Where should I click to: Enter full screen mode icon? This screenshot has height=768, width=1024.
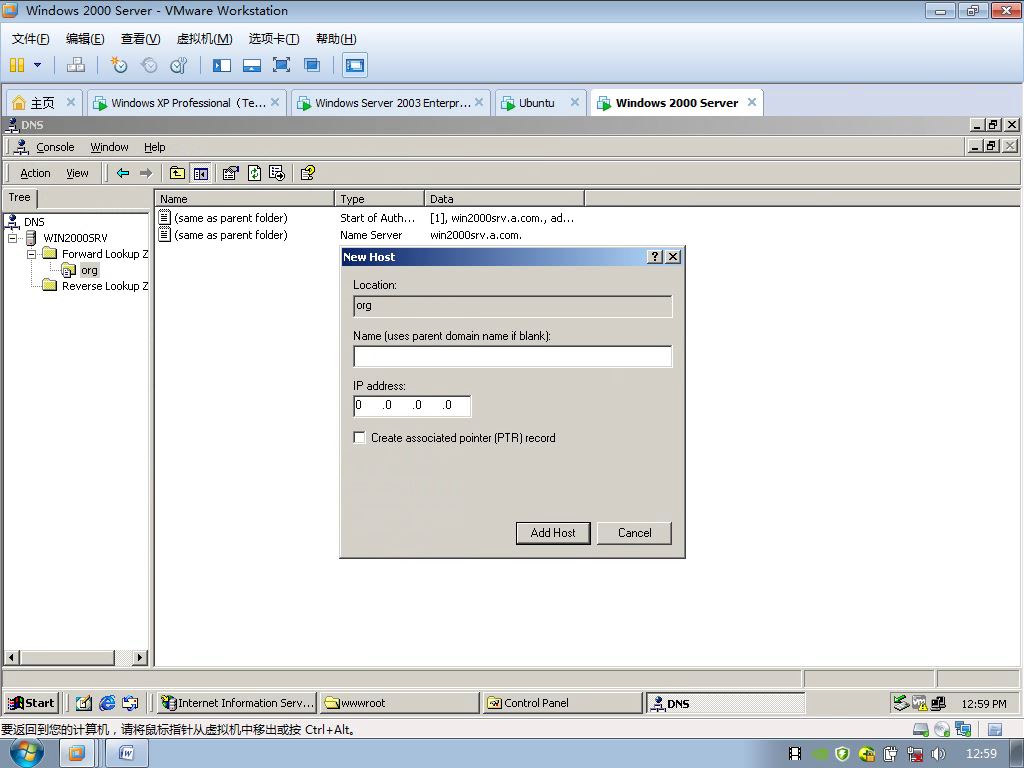pos(281,65)
